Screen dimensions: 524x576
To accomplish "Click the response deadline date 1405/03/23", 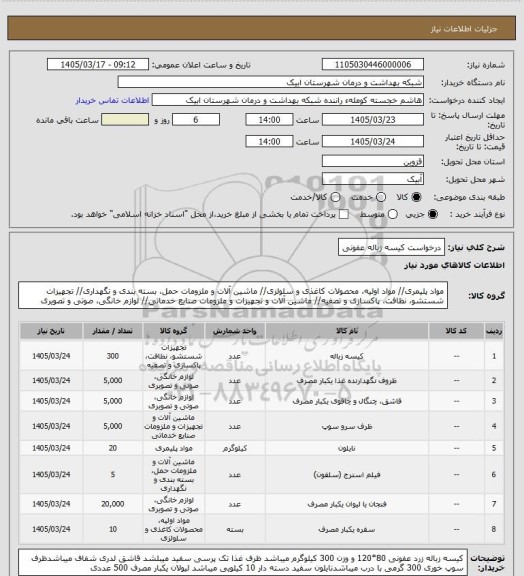I will (x=373, y=120).
